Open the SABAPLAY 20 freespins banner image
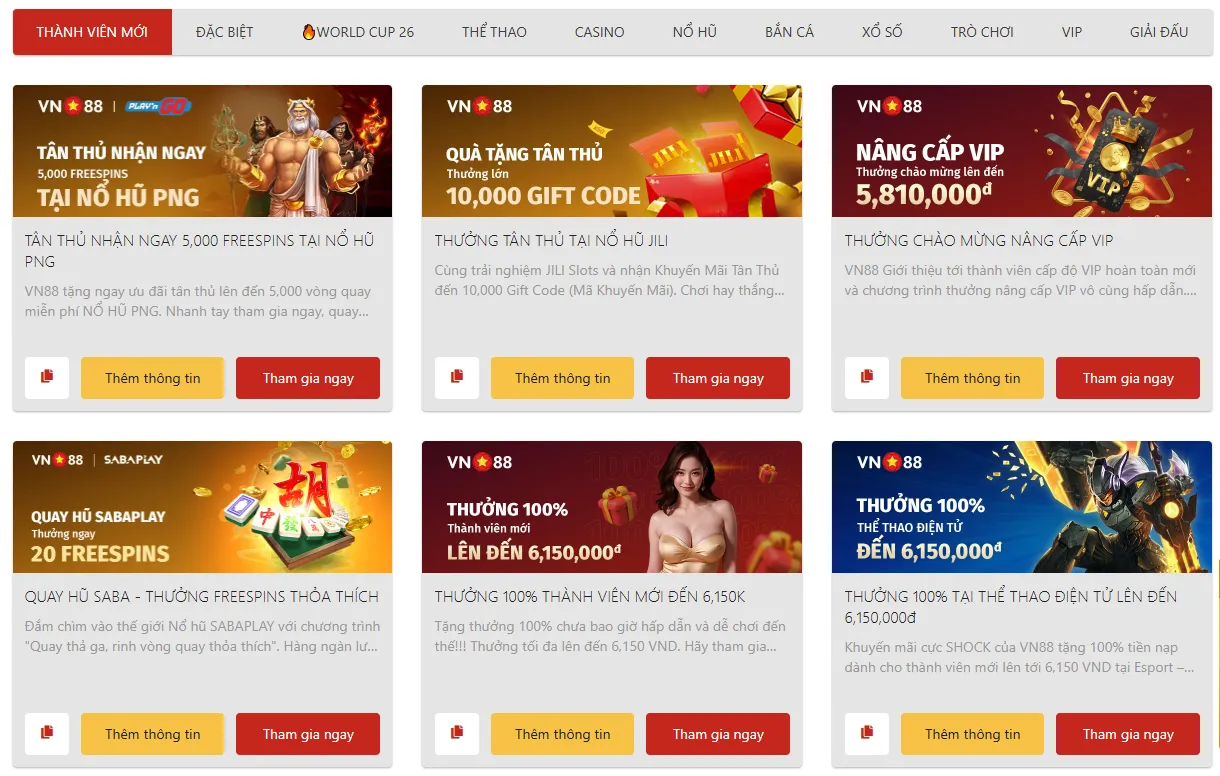Viewport: 1220px width, 776px height. [x=202, y=507]
